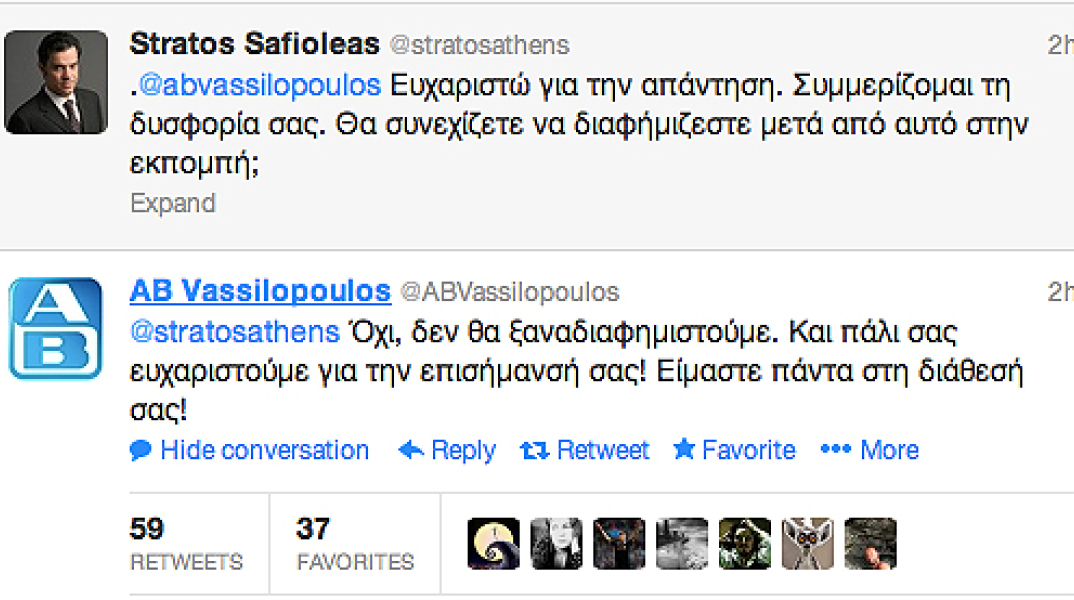
Task: Click the Reply arrow icon
Action: [x=411, y=451]
